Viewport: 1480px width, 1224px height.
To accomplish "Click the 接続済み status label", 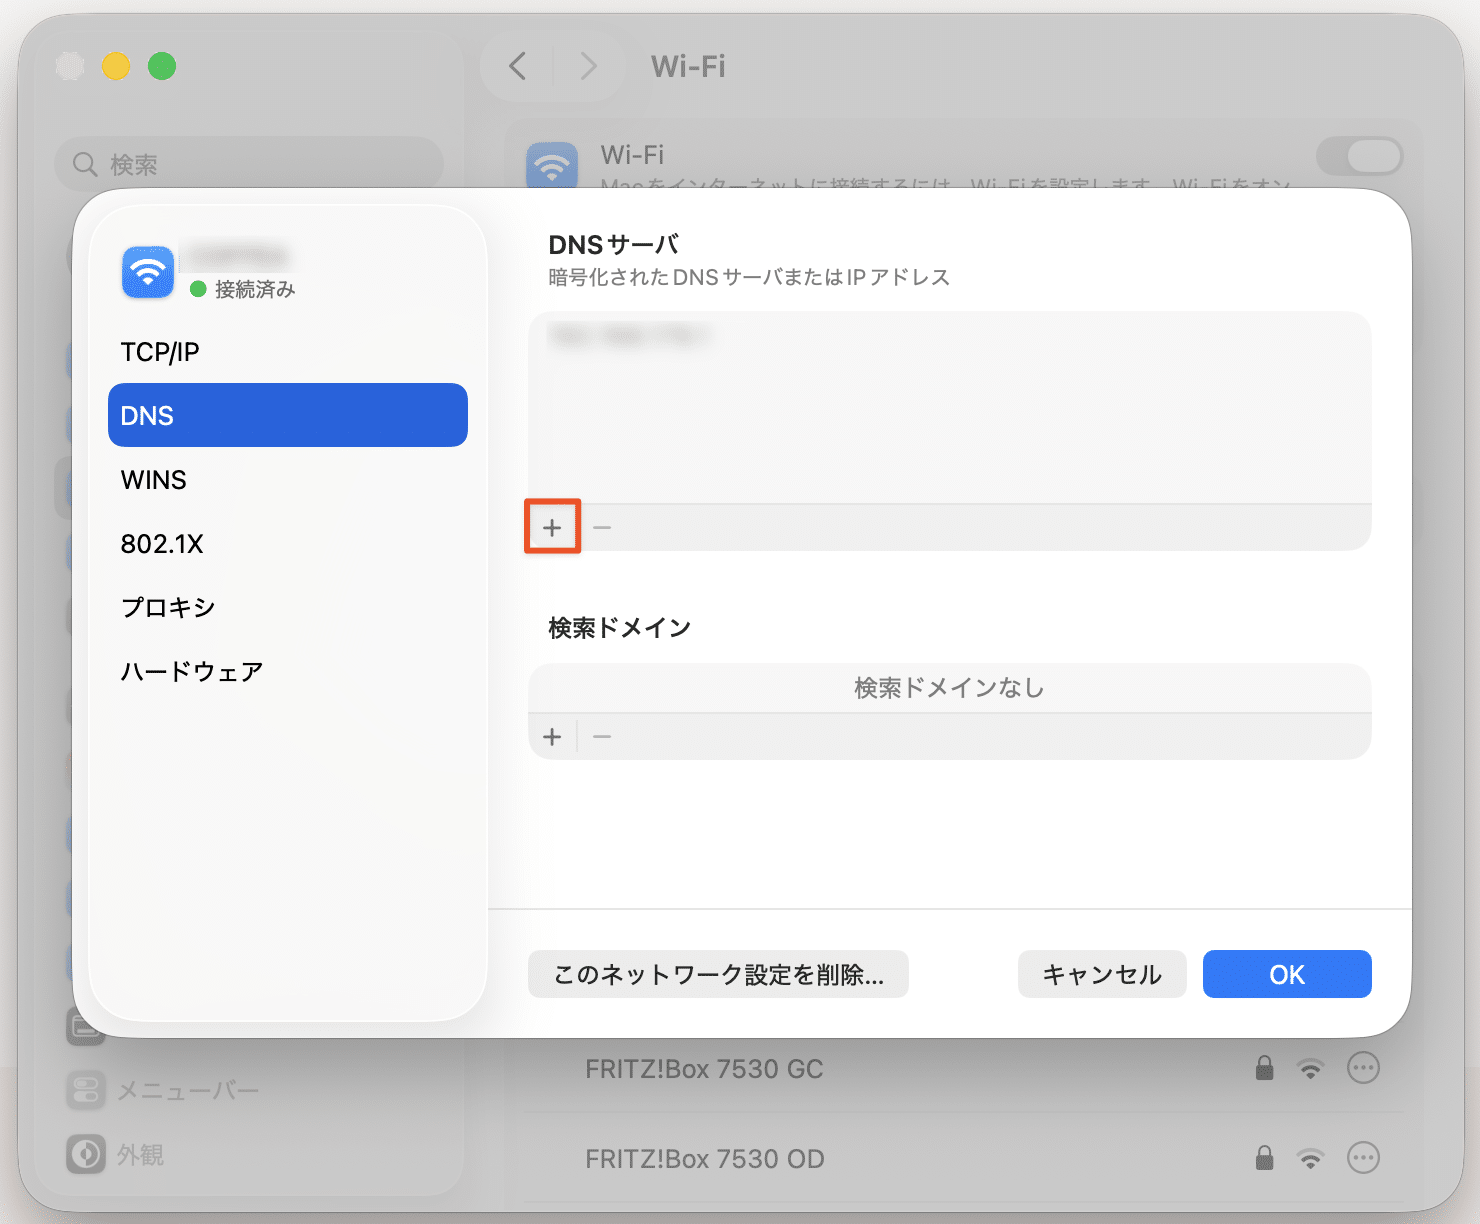I will 255,289.
